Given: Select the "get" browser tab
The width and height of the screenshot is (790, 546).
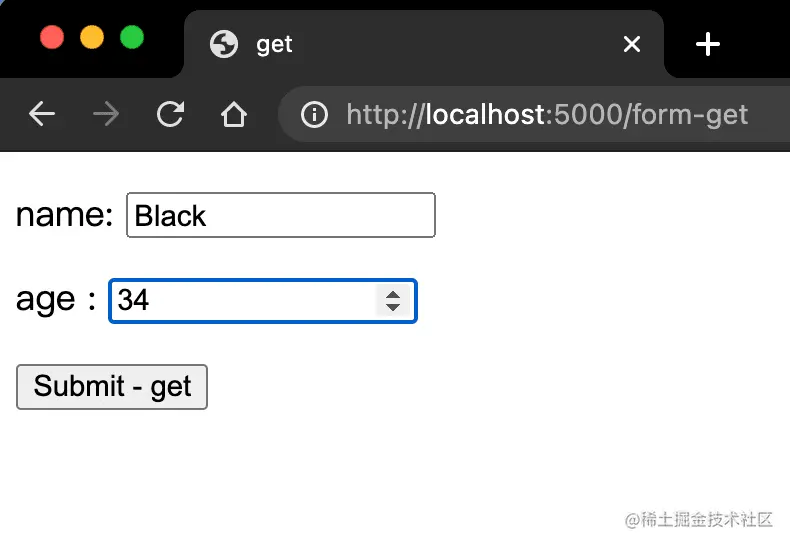Looking at the screenshot, I should click(423, 44).
